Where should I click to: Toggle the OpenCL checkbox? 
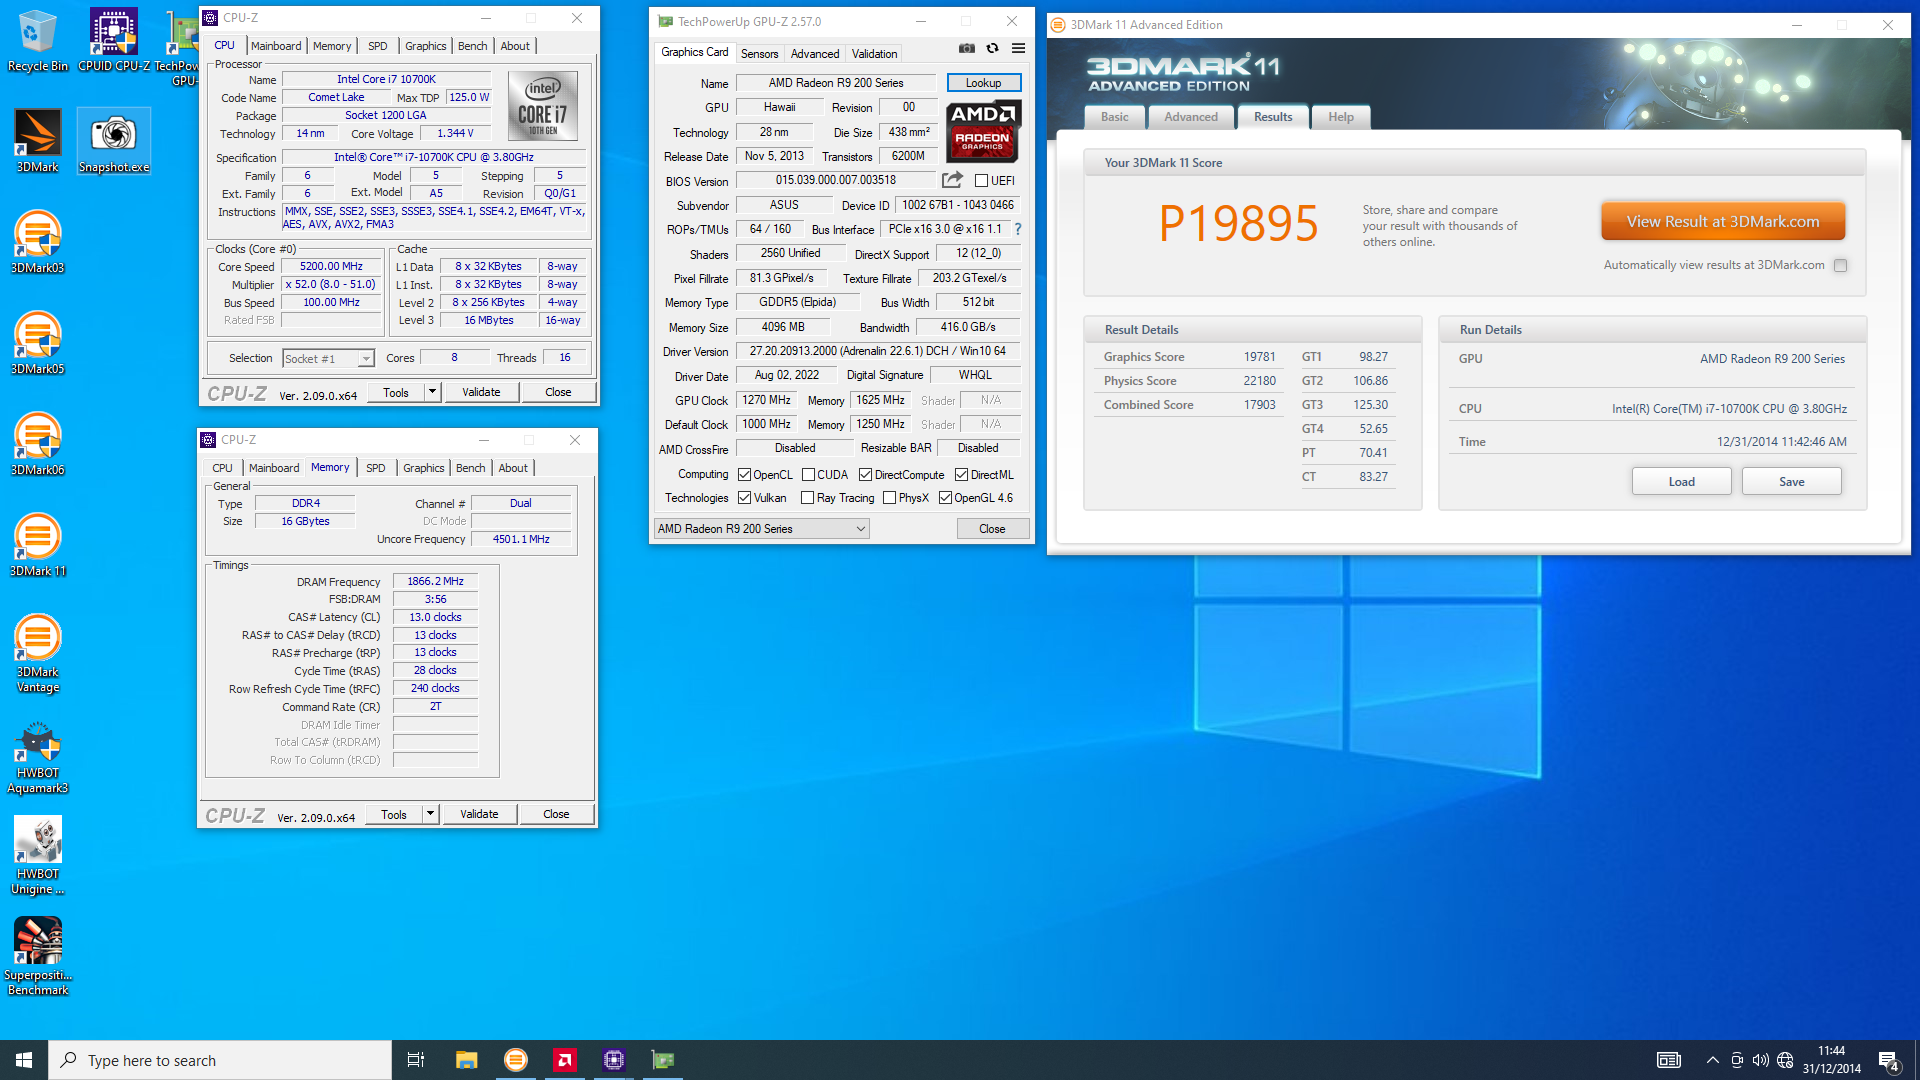744,475
